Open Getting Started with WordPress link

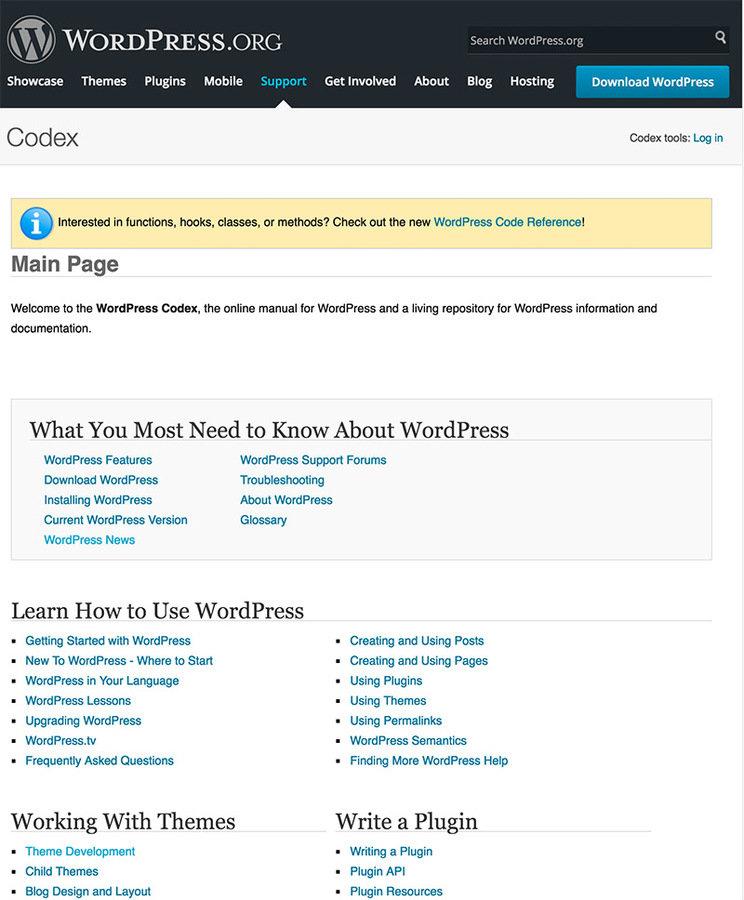(108, 641)
